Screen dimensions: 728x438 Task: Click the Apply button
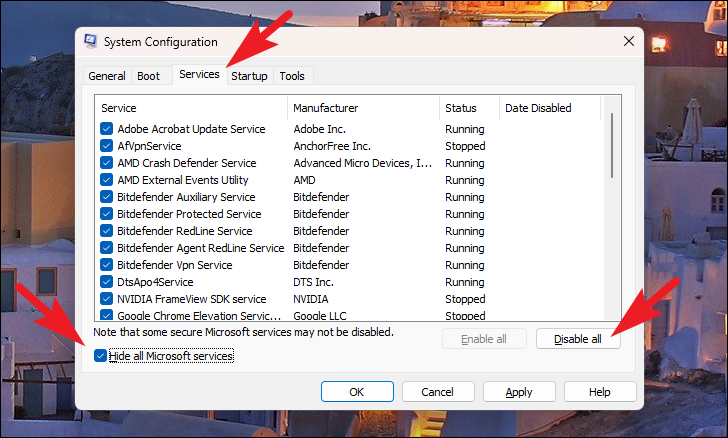pyautogui.click(x=519, y=392)
